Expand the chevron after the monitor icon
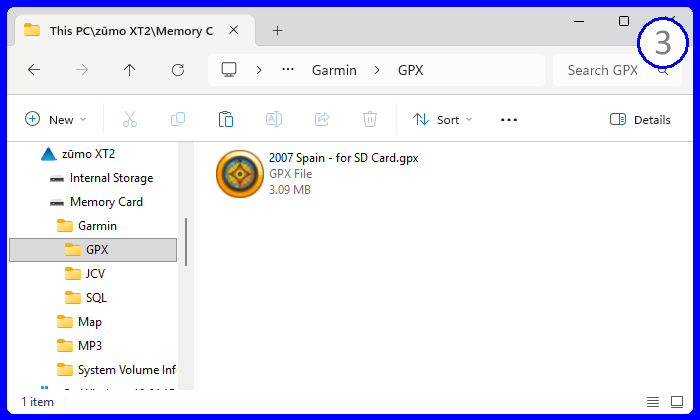Image resolution: width=700 pixels, height=420 pixels. pyautogui.click(x=259, y=70)
